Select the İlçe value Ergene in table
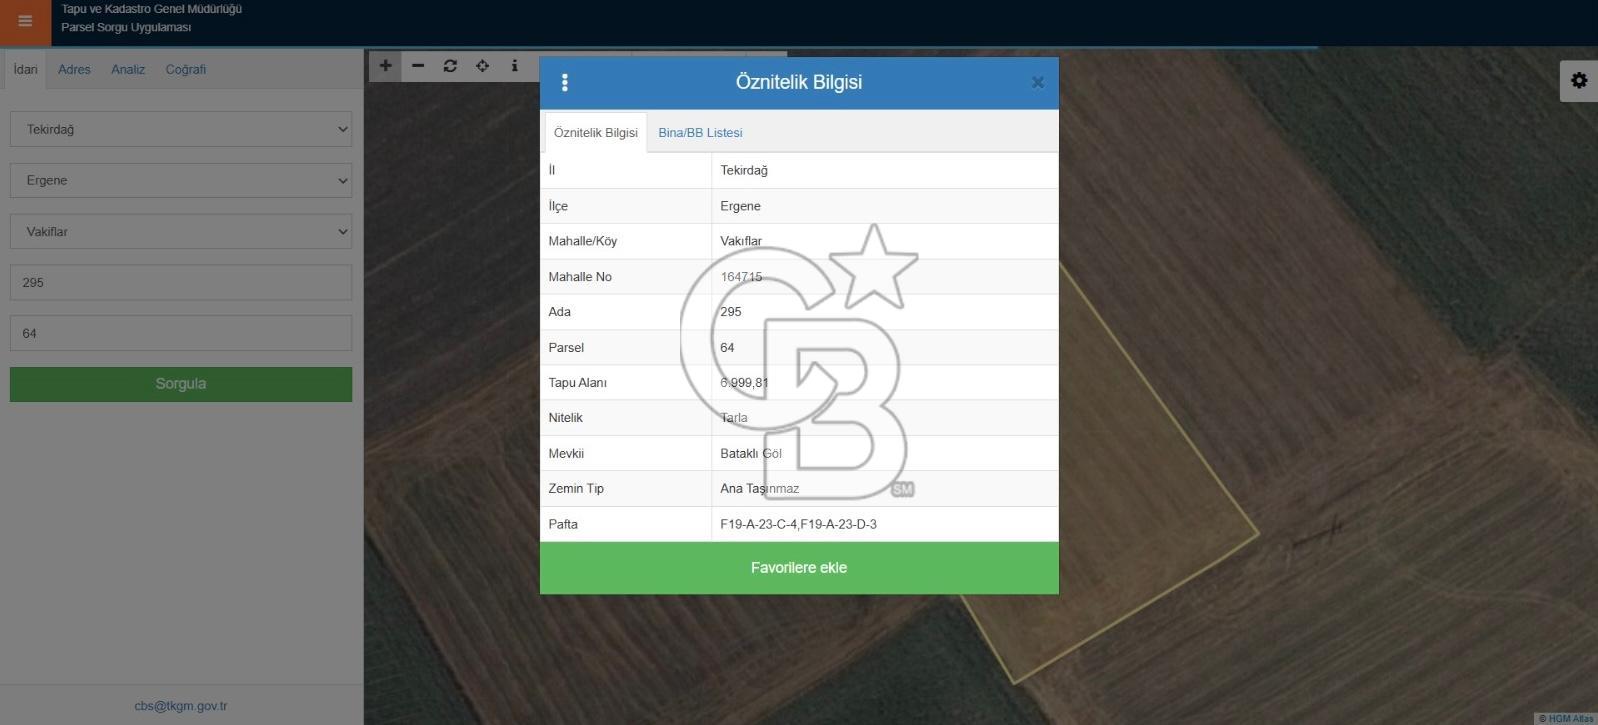The height and width of the screenshot is (725, 1598). tap(741, 206)
